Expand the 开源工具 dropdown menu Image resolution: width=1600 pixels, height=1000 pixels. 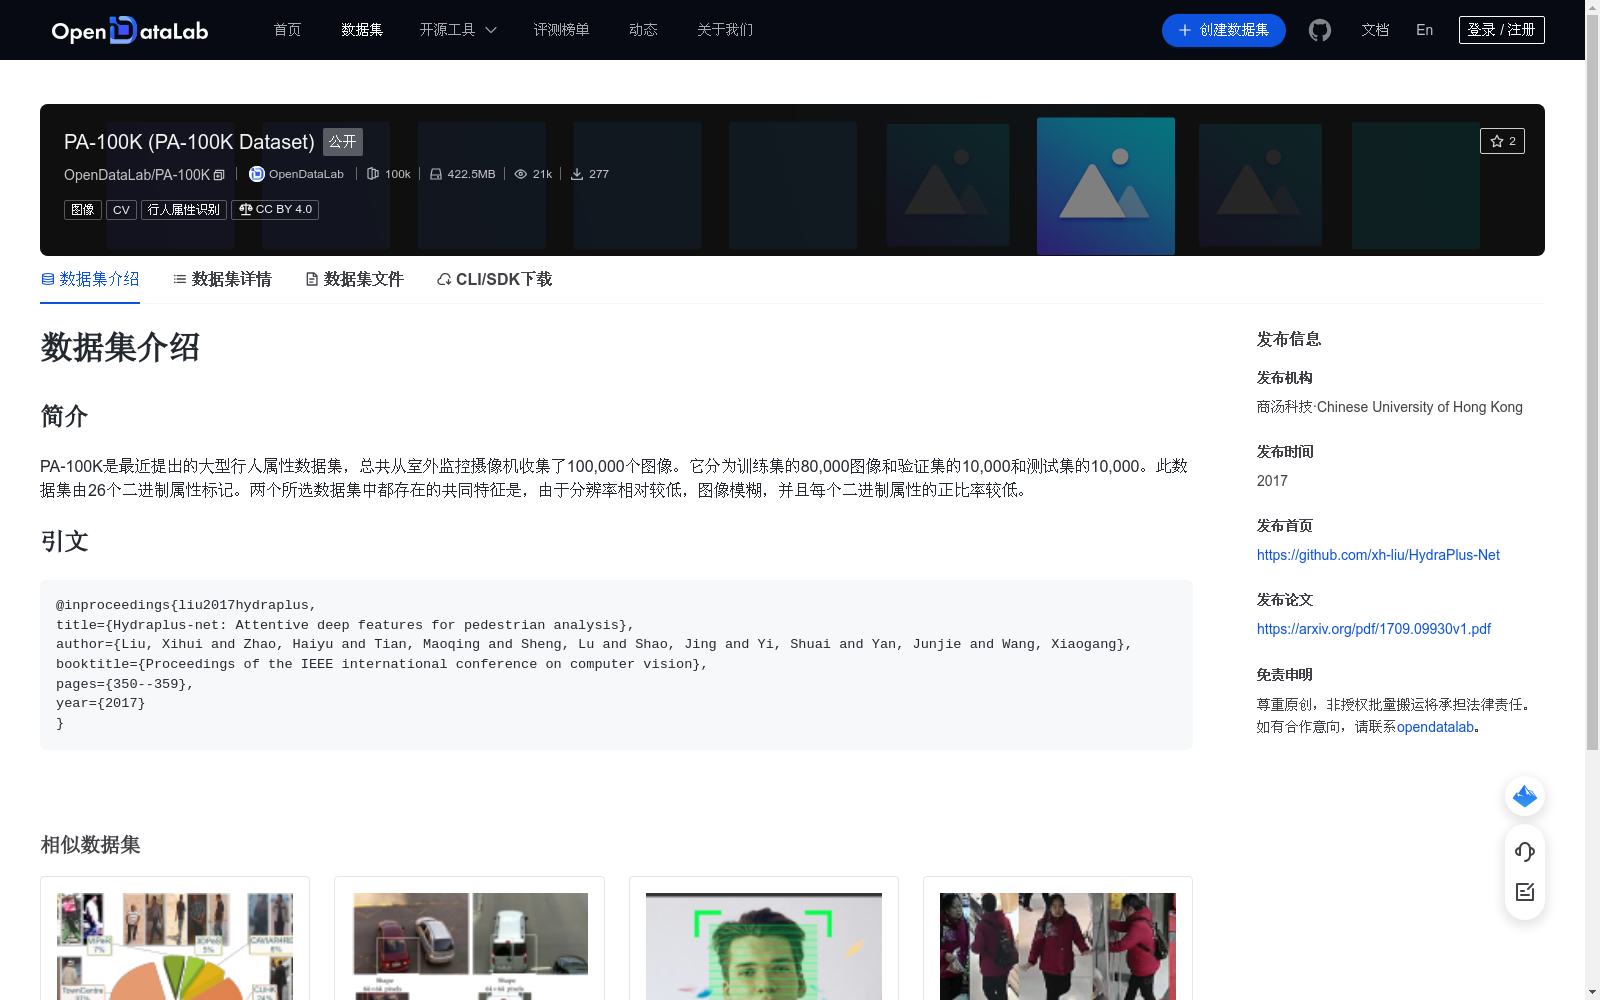(x=458, y=30)
